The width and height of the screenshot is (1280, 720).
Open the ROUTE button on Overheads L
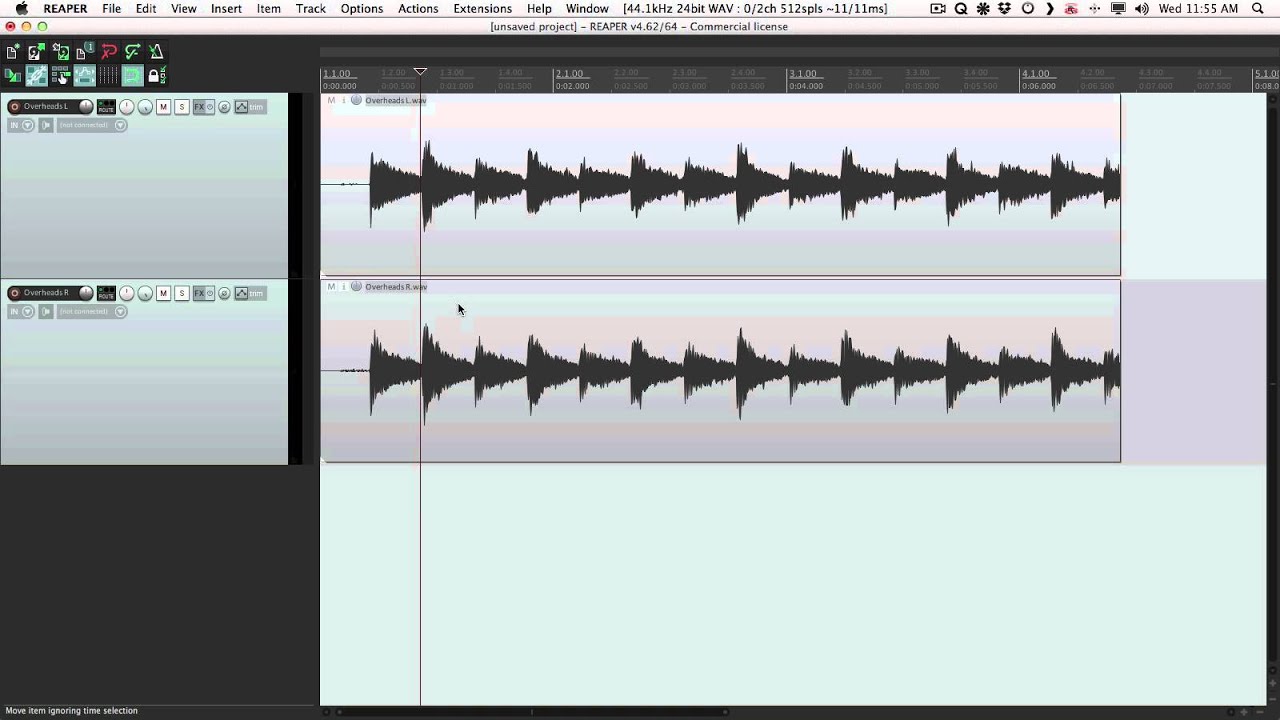(x=106, y=107)
